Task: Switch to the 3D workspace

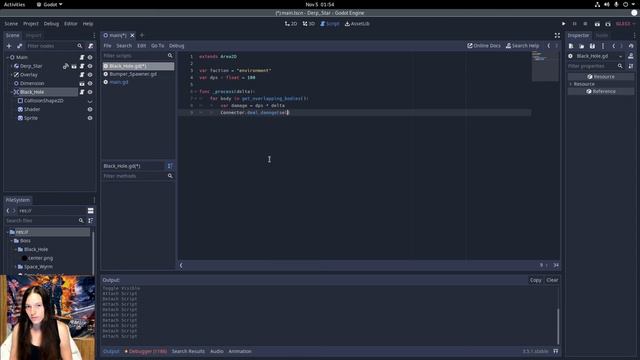Action: tap(309, 24)
